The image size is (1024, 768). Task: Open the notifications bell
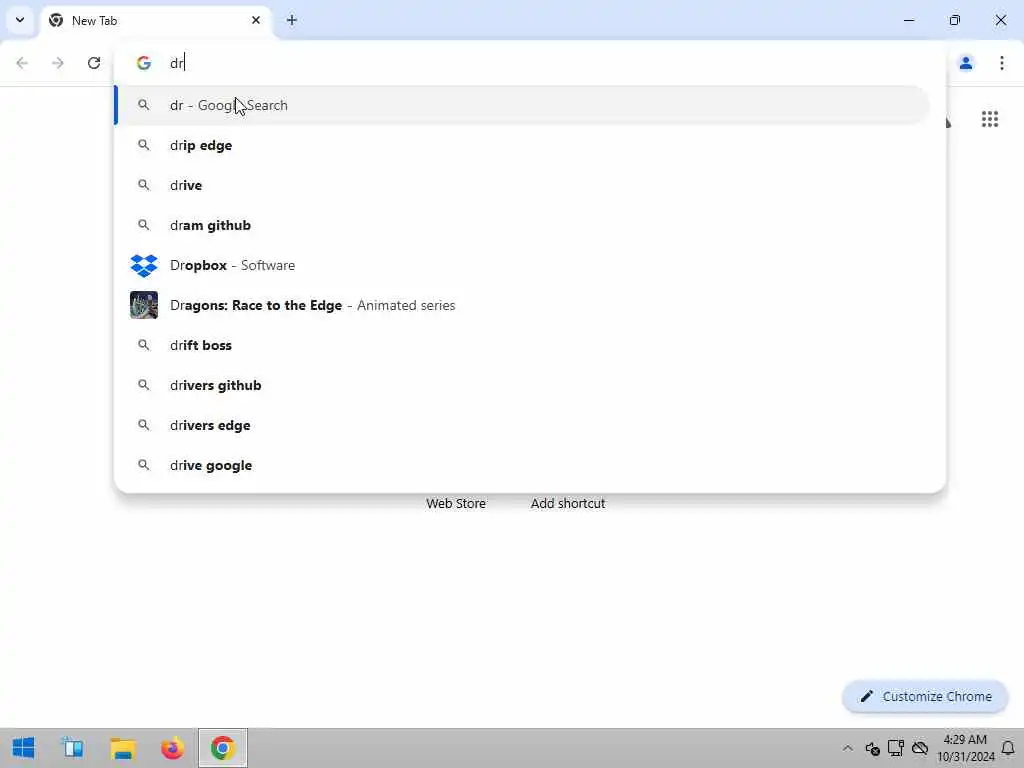click(1008, 748)
